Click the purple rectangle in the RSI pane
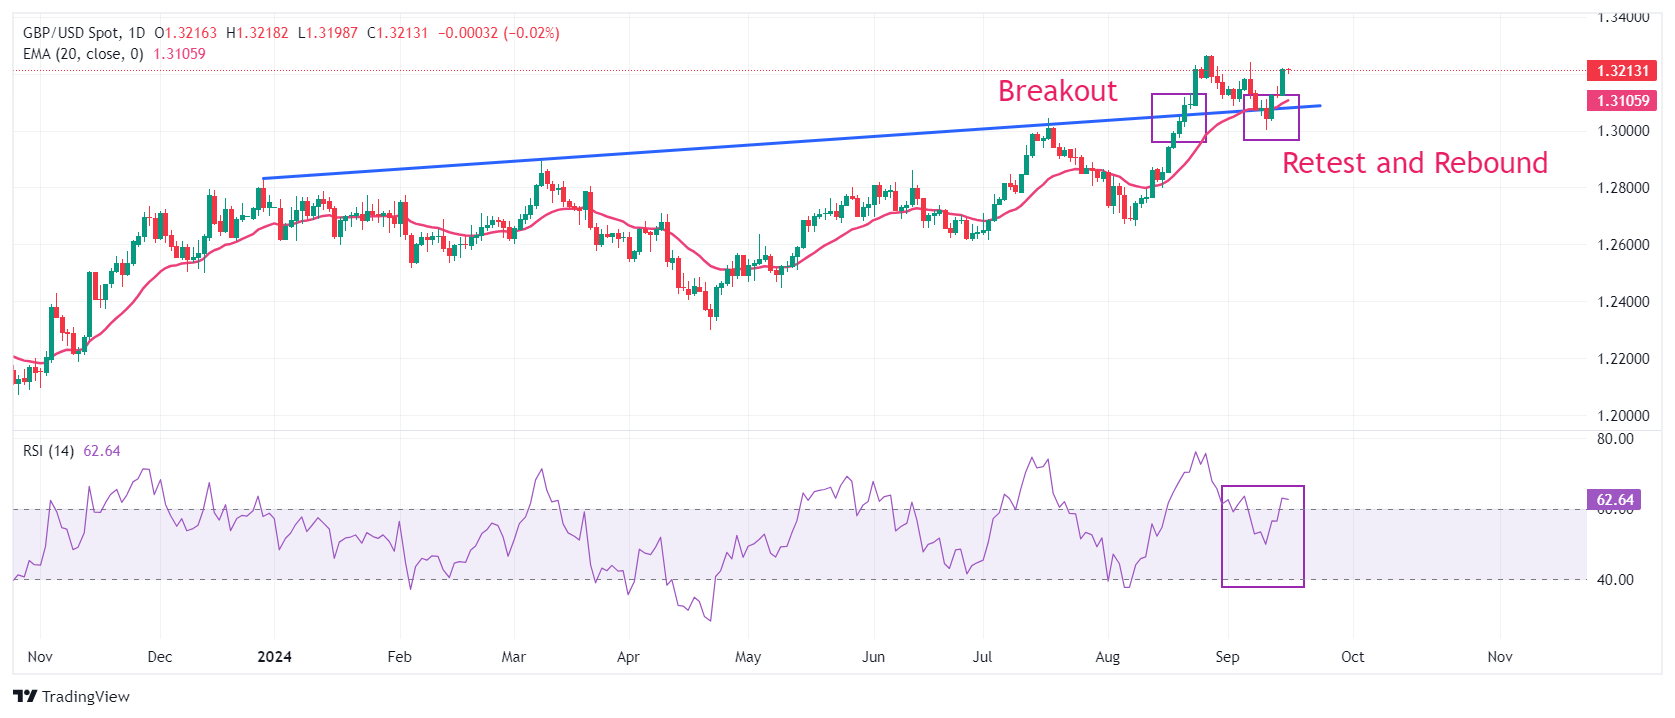 click(x=1262, y=536)
